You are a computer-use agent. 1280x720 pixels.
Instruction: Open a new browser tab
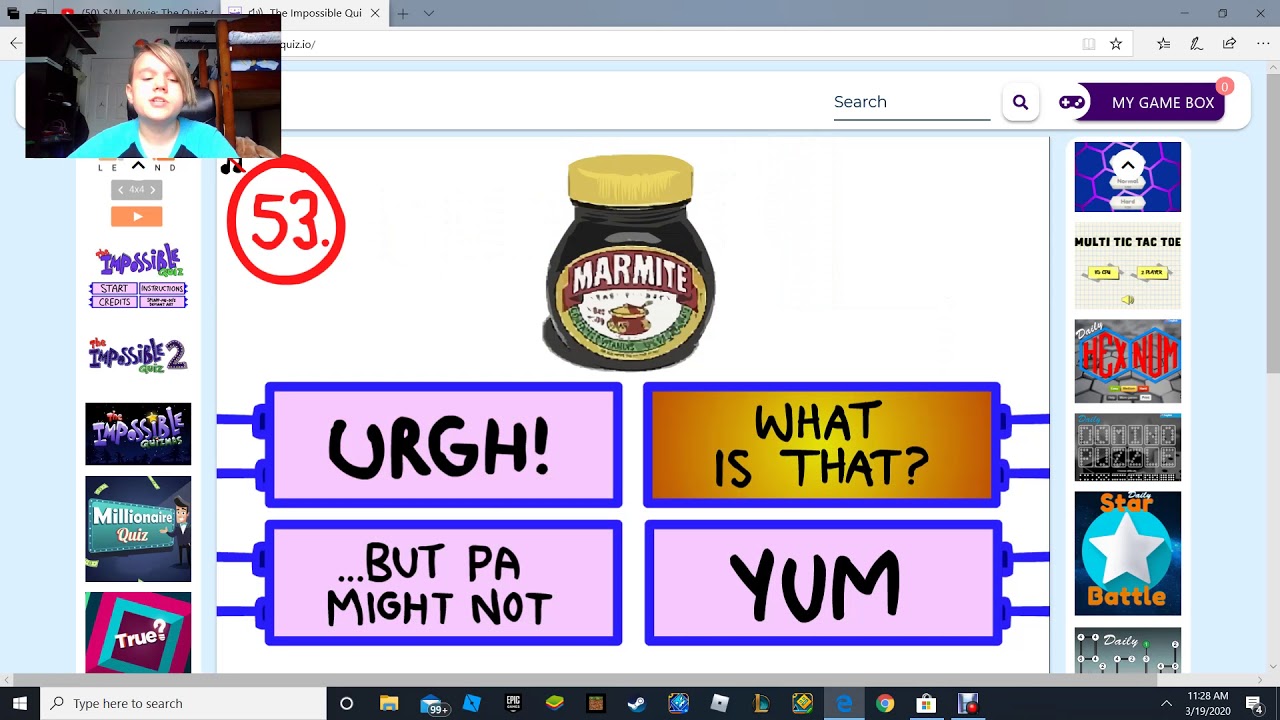coord(402,13)
